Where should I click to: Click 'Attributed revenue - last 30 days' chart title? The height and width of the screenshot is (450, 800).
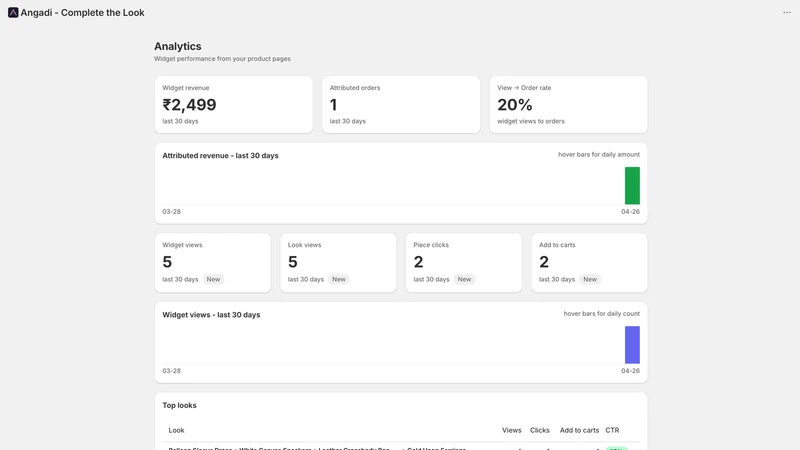(220, 156)
